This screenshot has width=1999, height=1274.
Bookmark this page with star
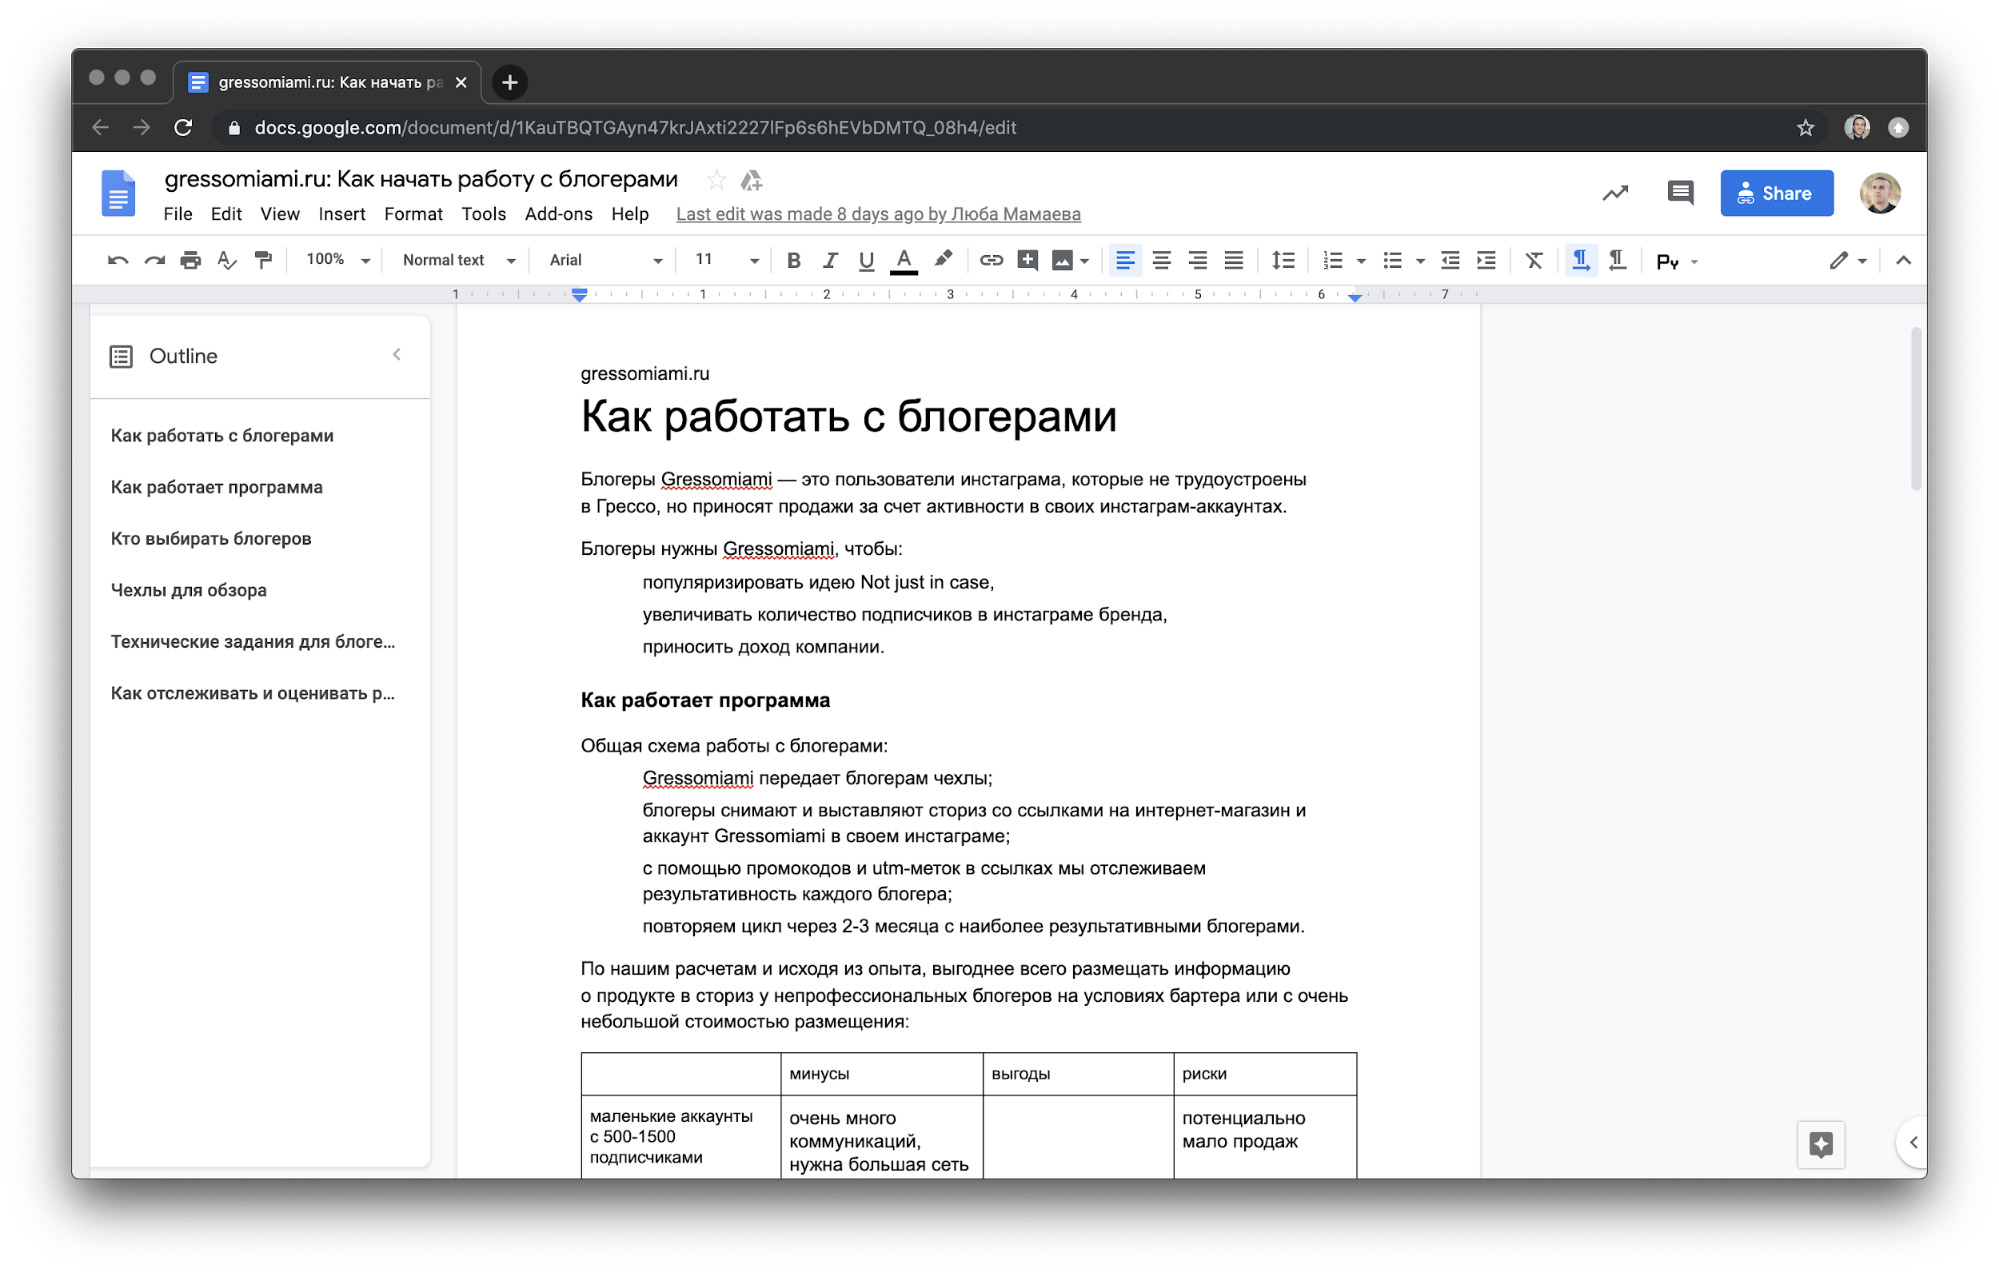click(1805, 128)
